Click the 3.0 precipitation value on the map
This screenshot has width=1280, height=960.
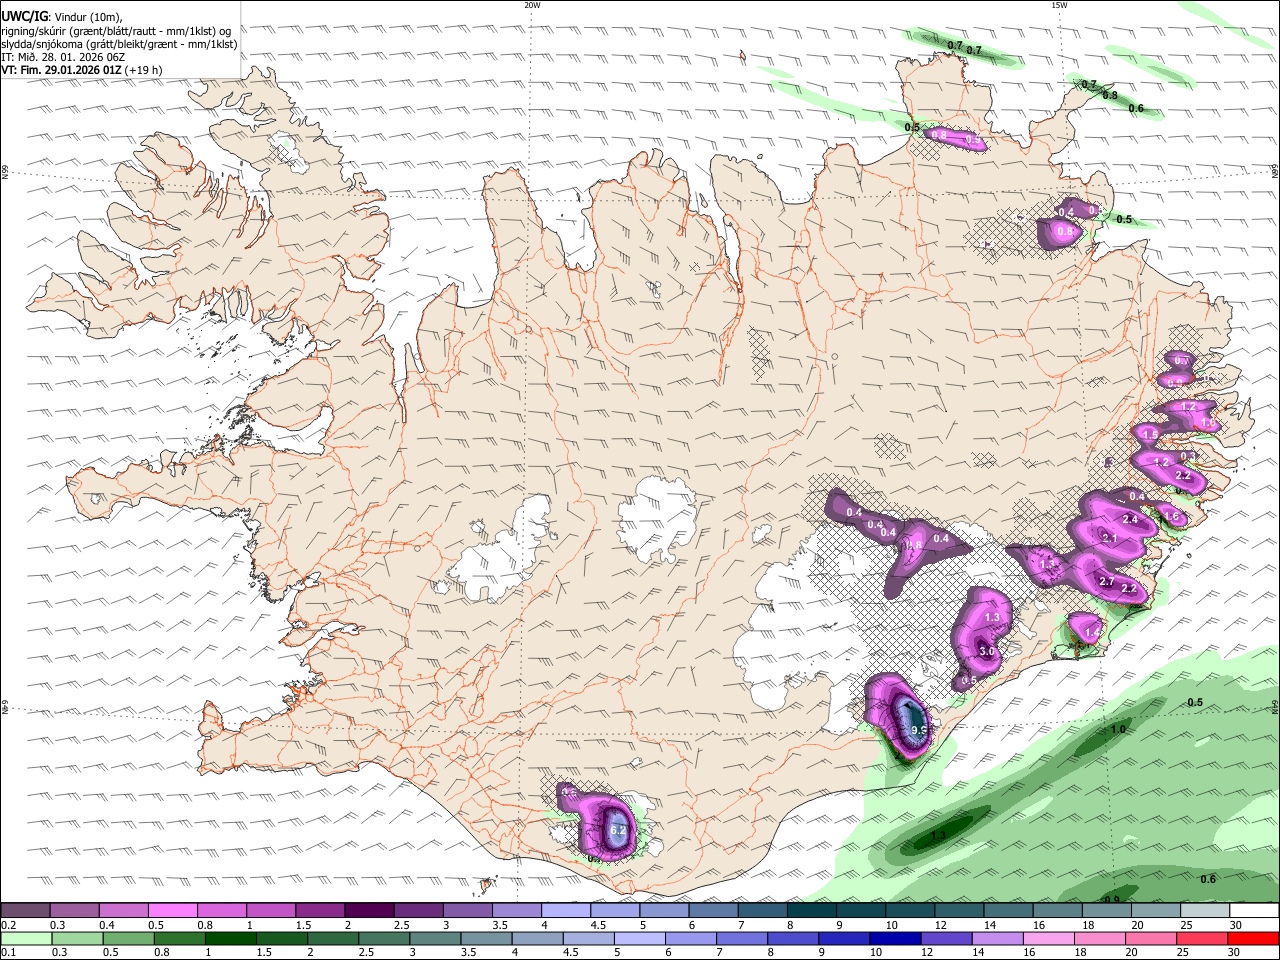click(987, 651)
